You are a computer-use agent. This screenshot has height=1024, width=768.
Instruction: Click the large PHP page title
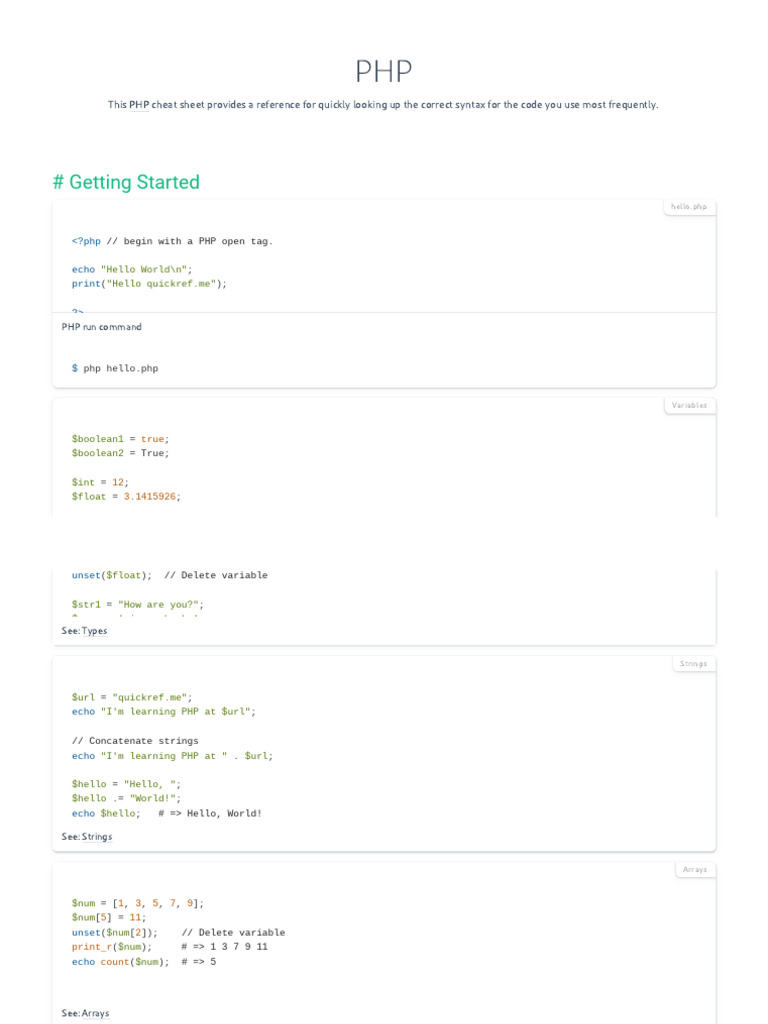(383, 71)
